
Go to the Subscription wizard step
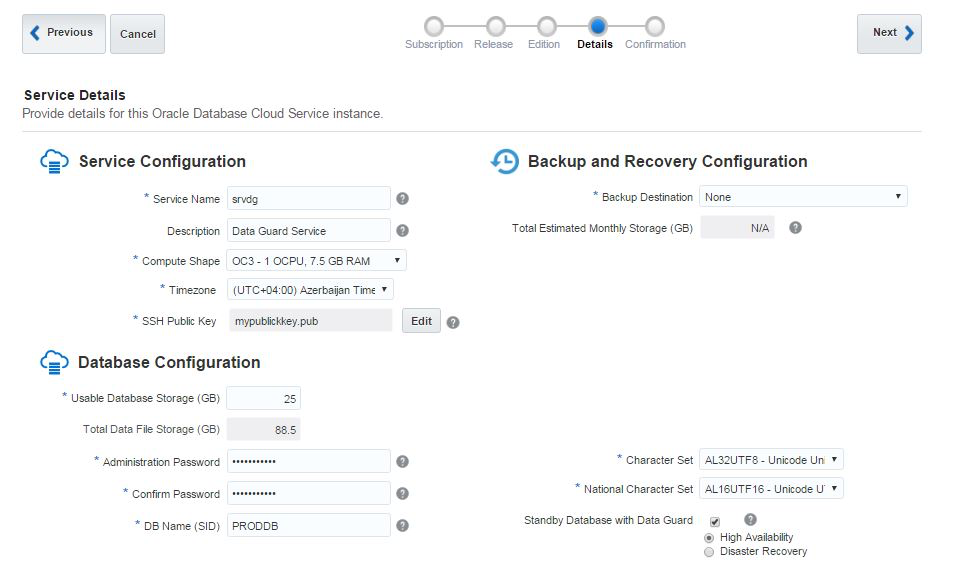434,26
